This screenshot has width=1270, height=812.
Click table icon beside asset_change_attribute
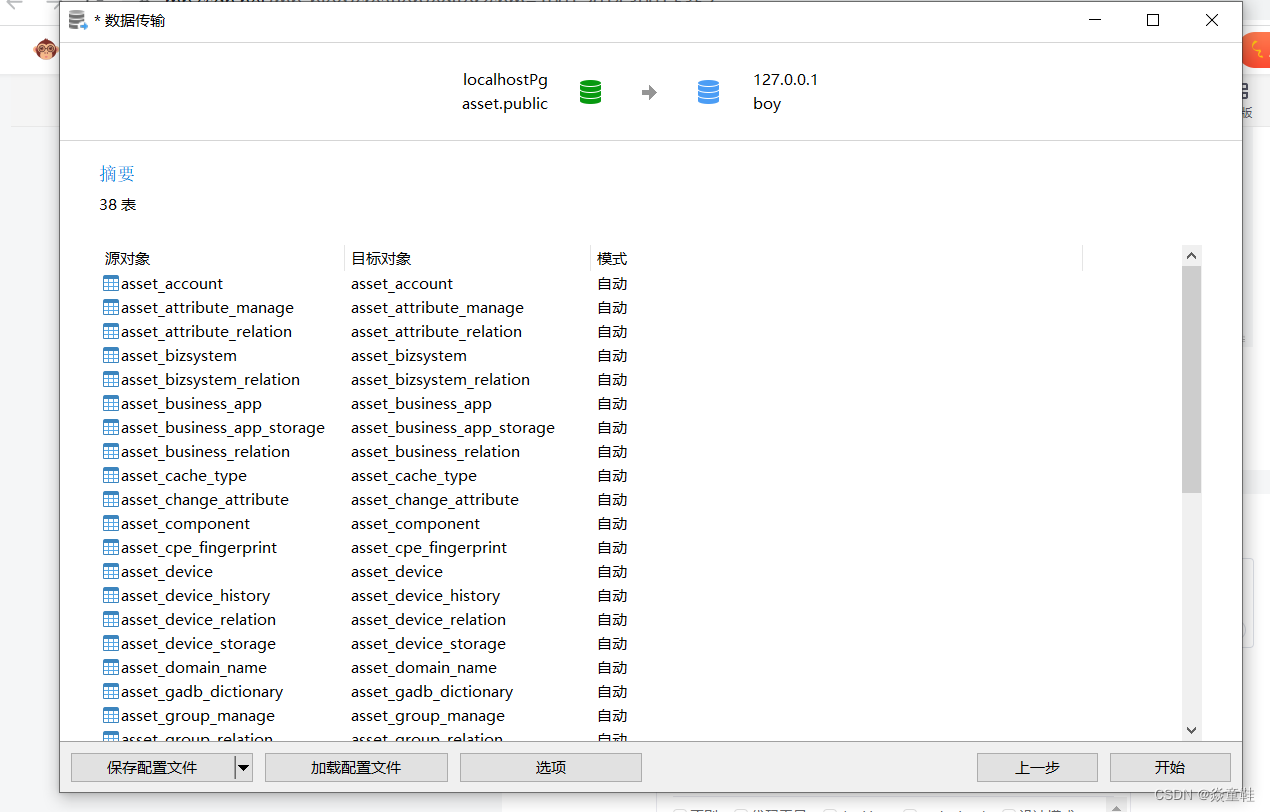point(111,500)
